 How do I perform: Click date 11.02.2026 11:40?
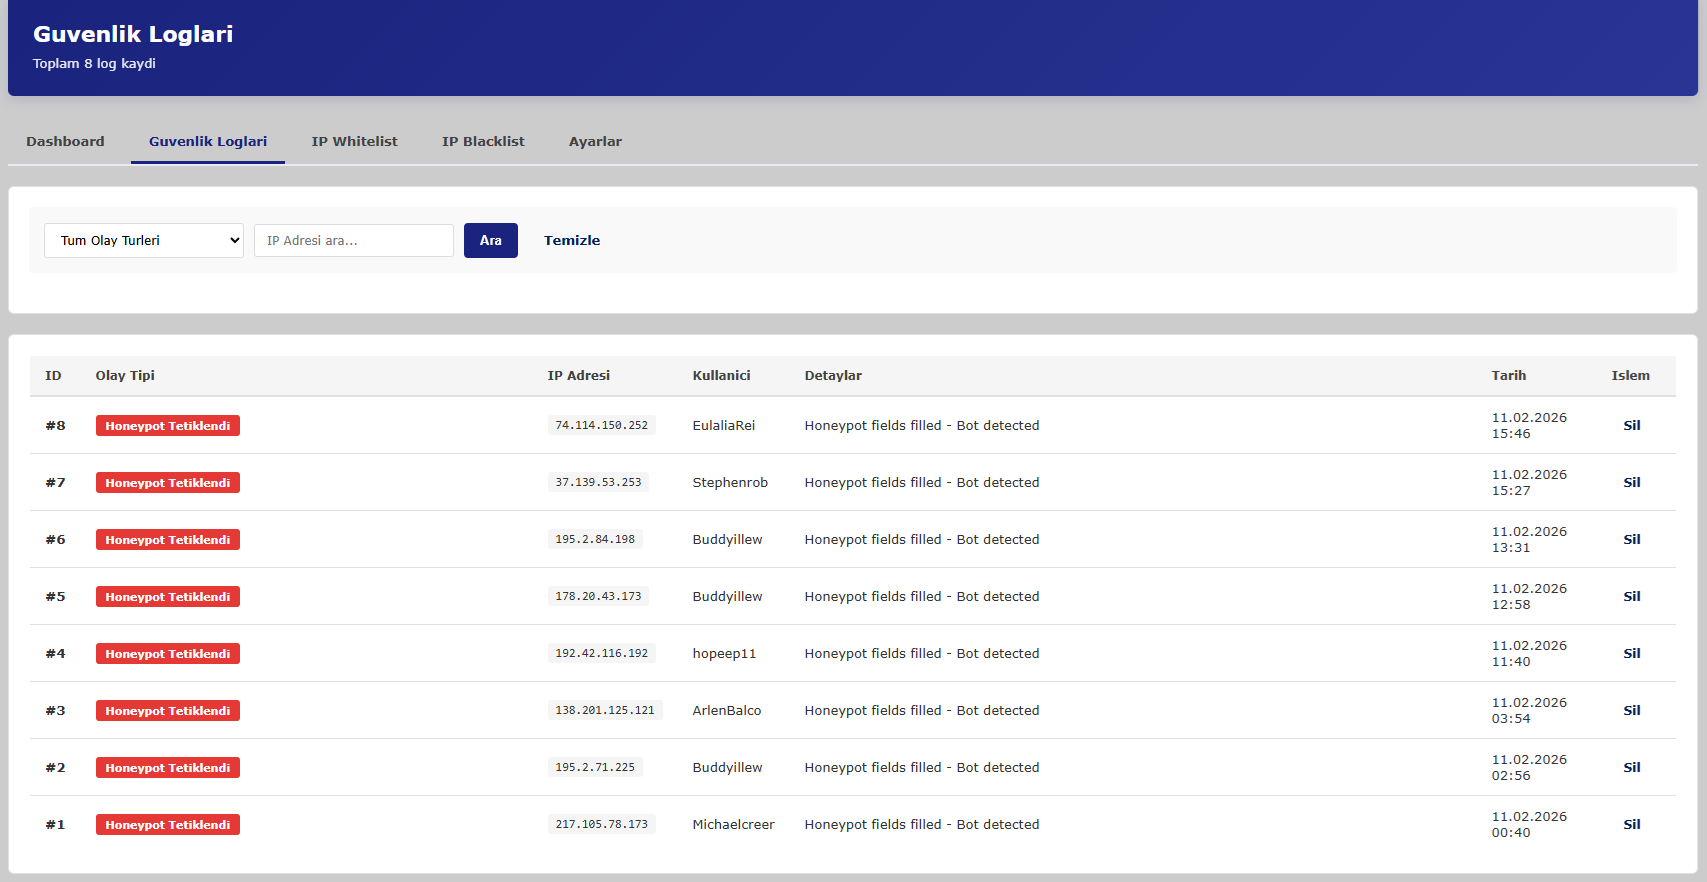1529,653
